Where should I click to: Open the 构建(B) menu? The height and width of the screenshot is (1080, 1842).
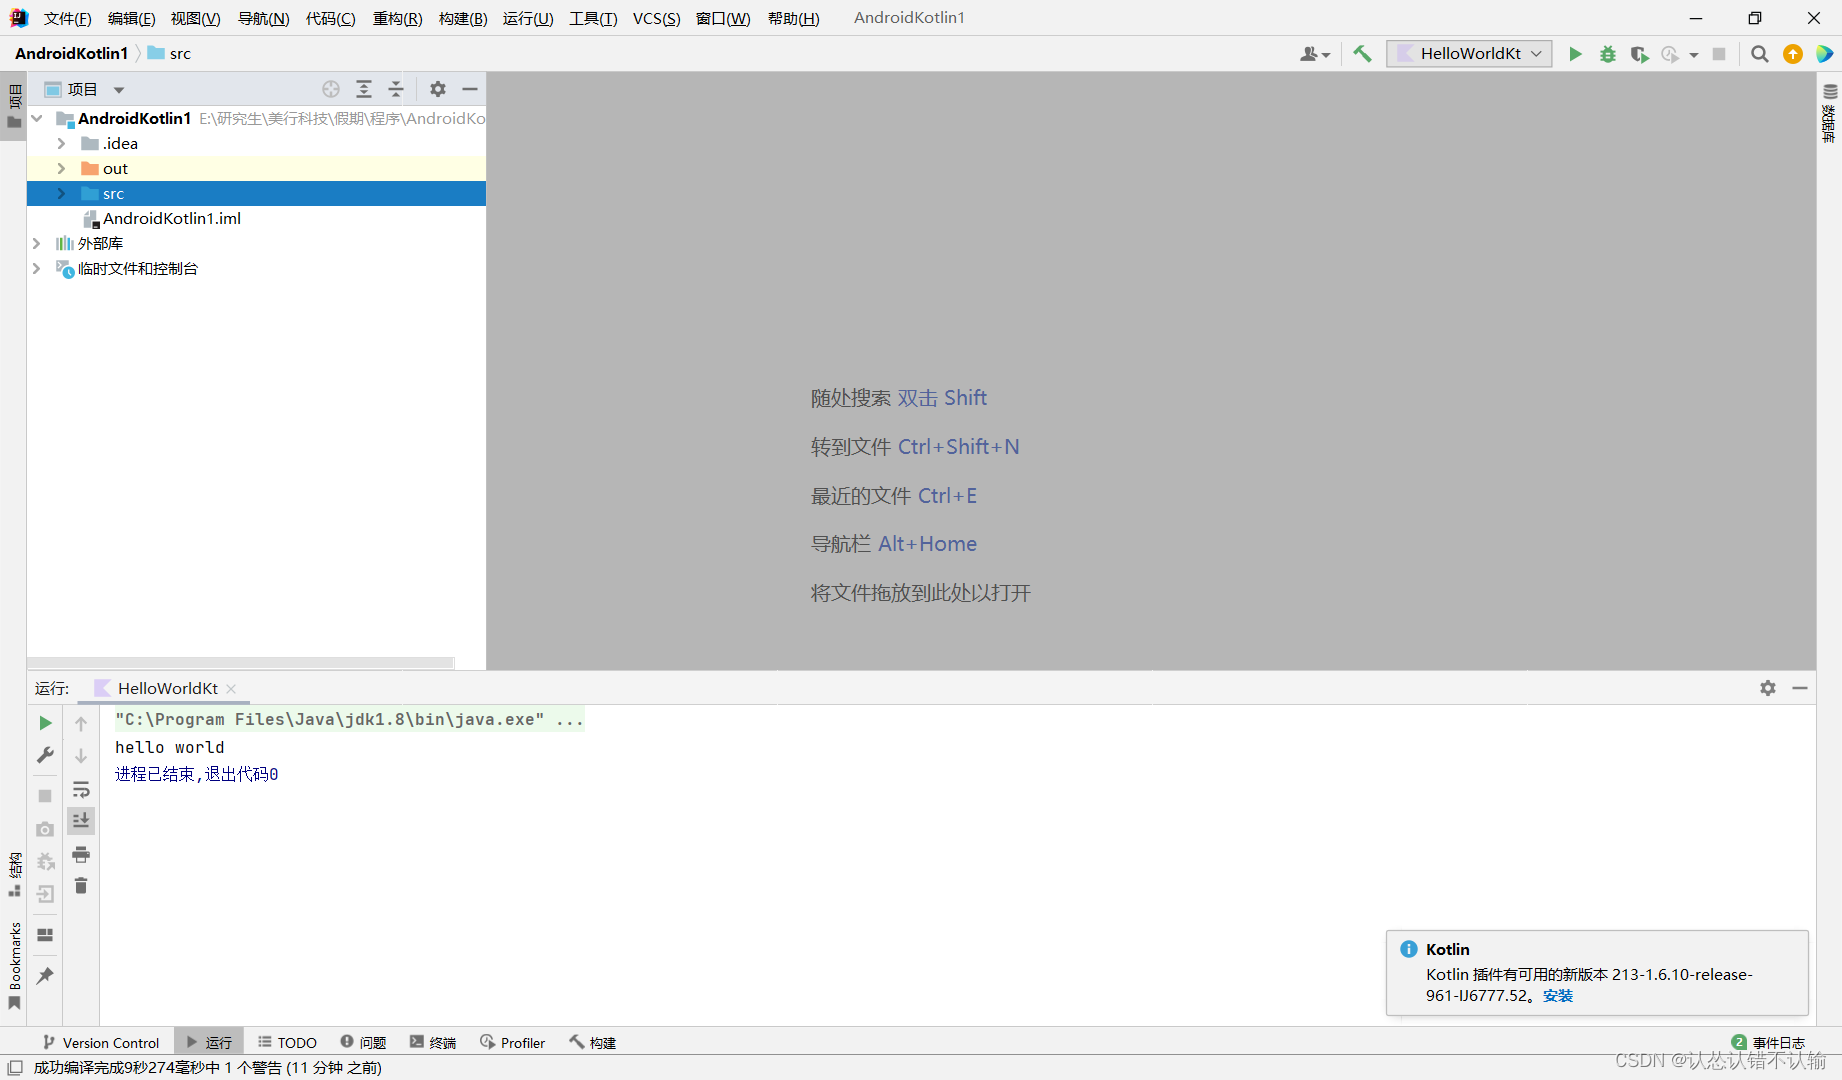click(463, 18)
